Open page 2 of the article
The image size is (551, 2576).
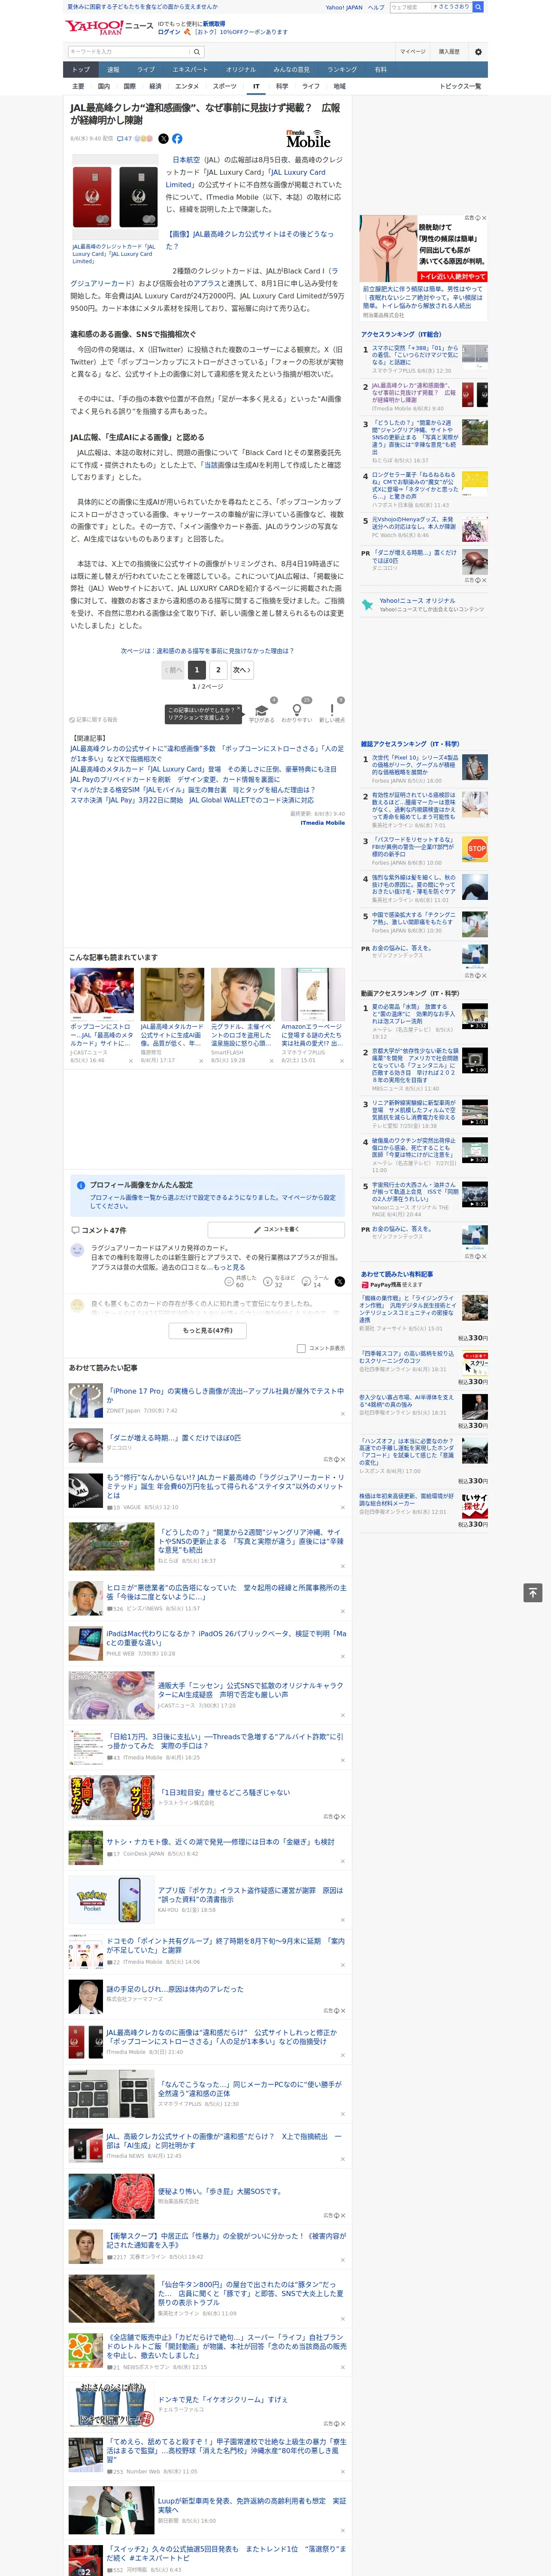[x=218, y=670]
